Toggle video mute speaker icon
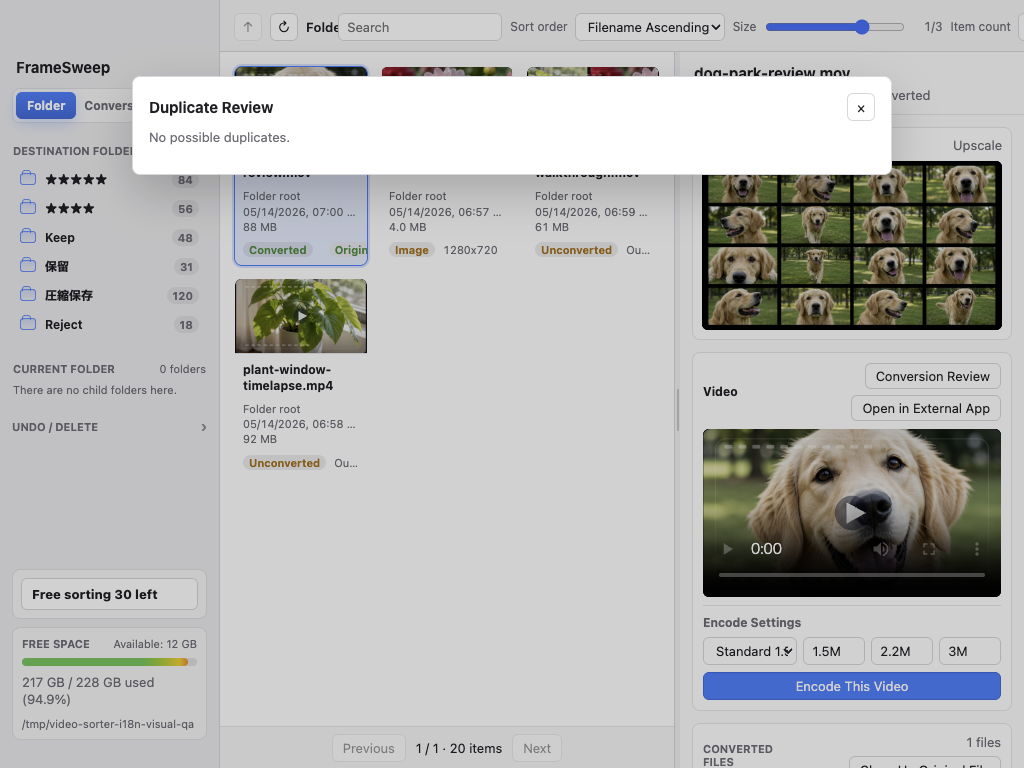 point(881,549)
